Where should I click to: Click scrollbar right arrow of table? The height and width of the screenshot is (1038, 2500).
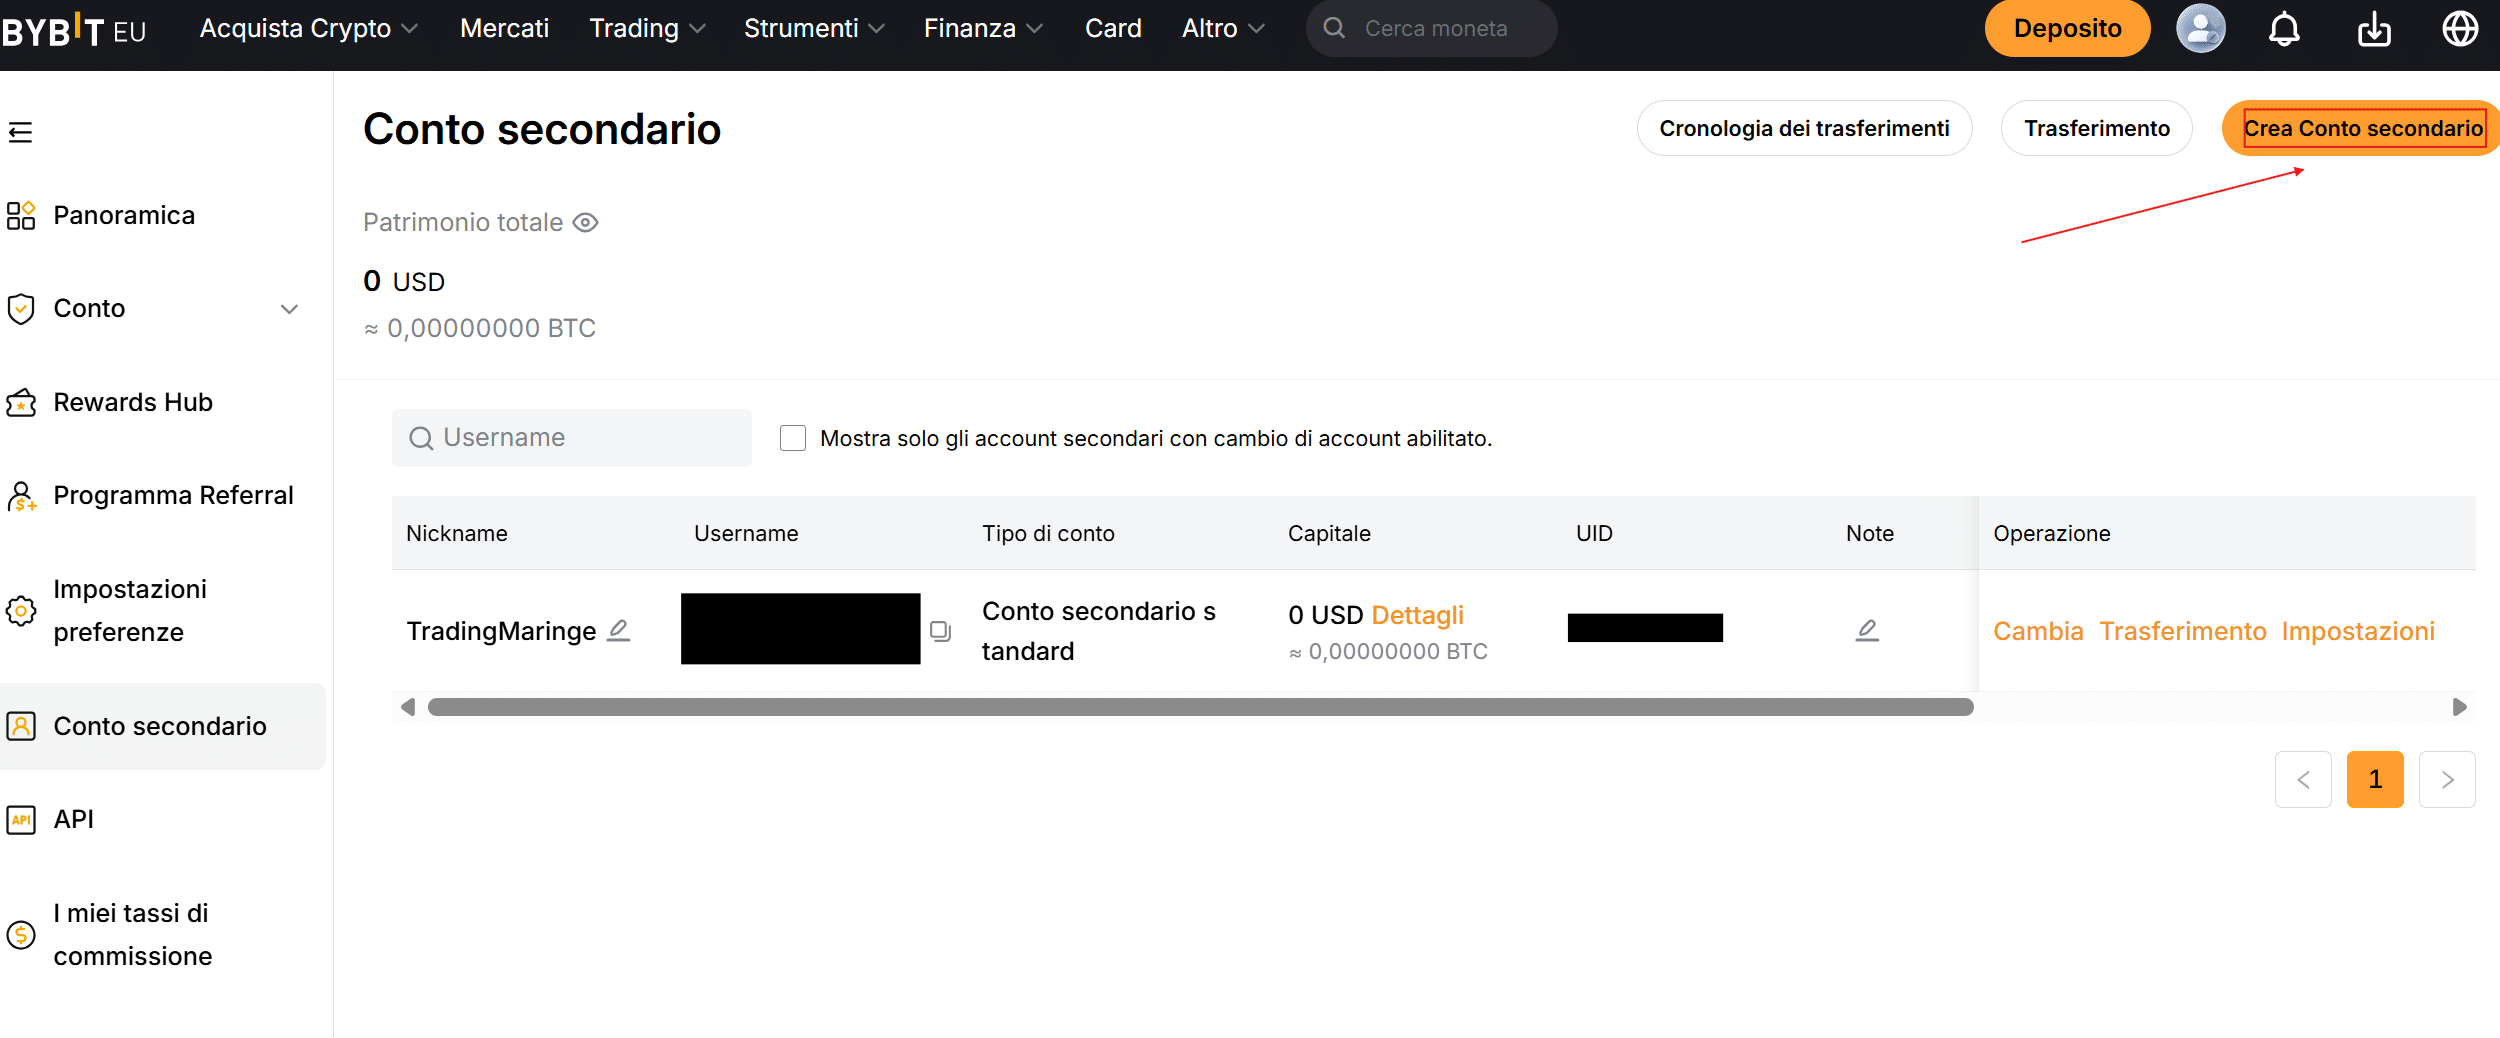[2459, 707]
